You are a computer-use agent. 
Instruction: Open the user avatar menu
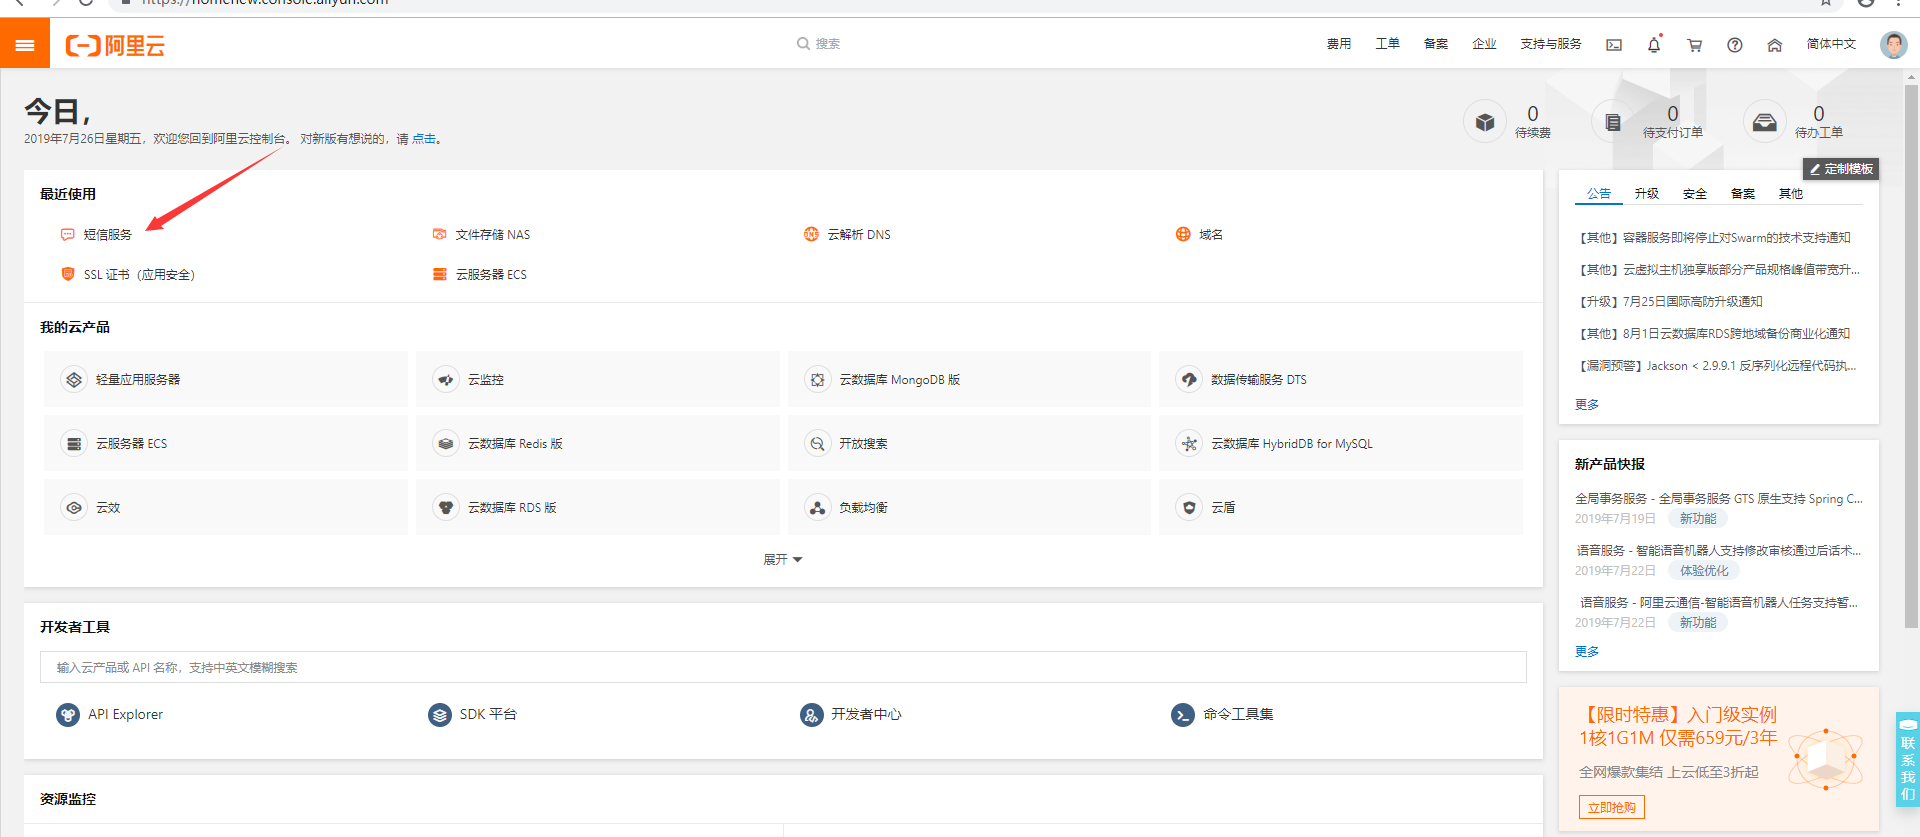coord(1893,45)
